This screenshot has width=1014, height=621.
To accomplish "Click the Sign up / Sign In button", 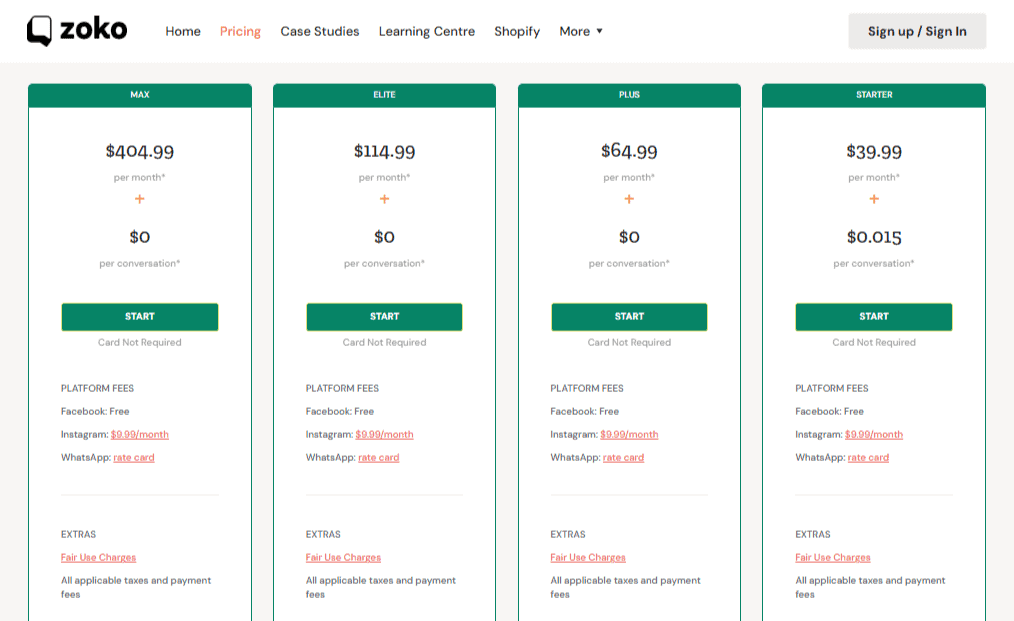I will tap(916, 31).
